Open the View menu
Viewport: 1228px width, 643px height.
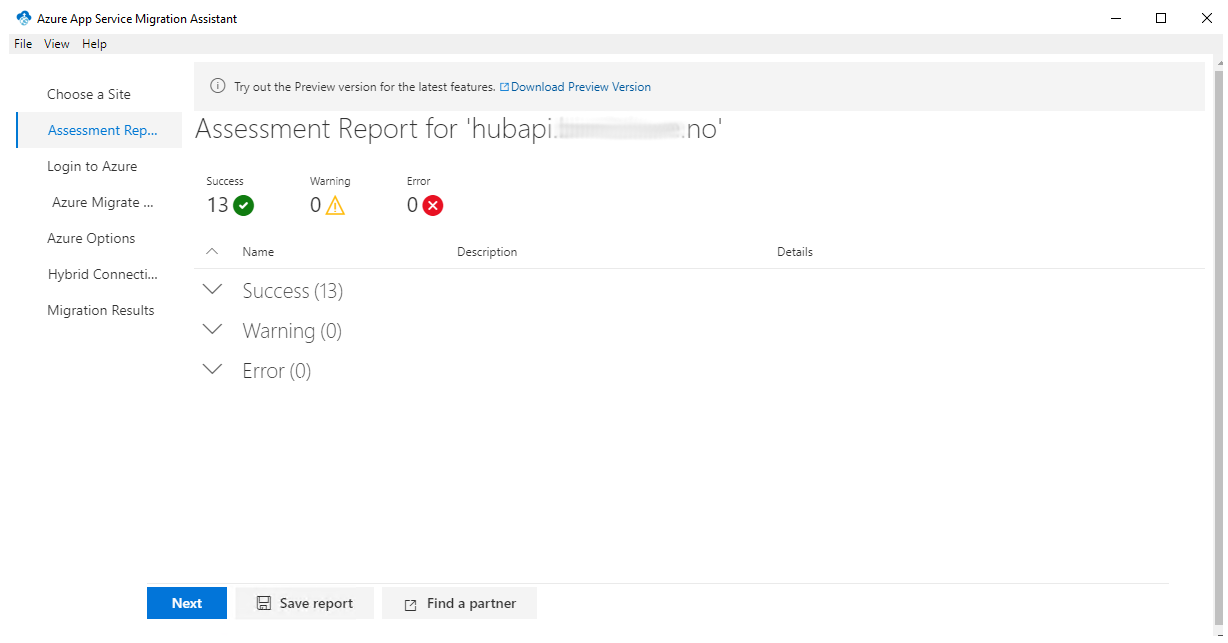pyautogui.click(x=57, y=44)
